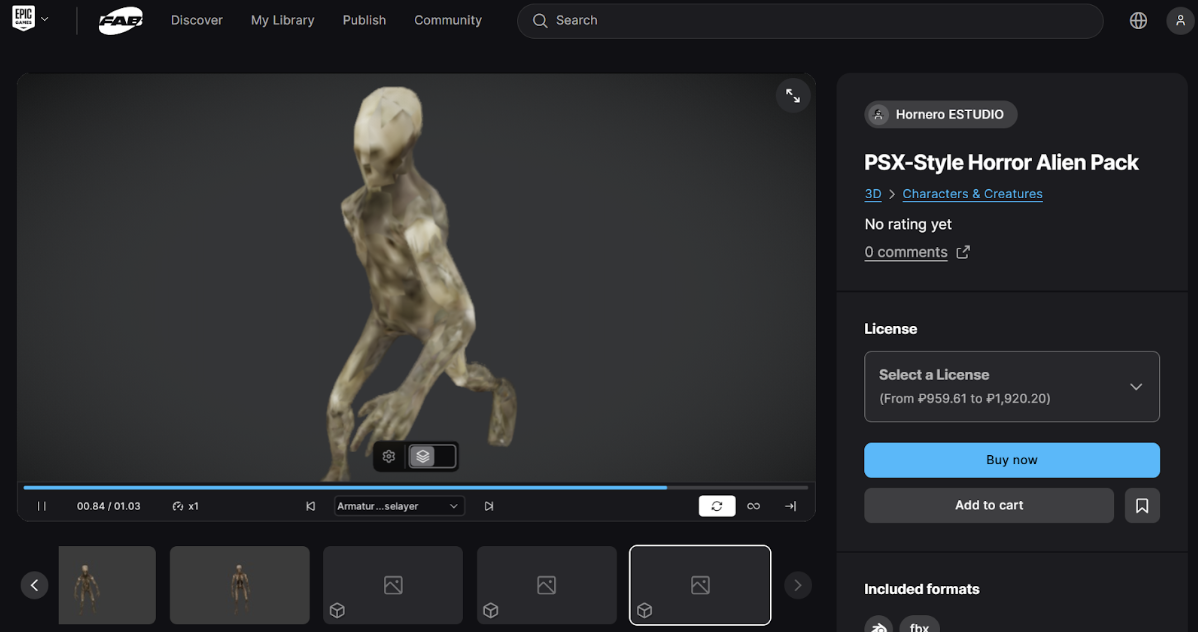Toggle the render layers switch
This screenshot has height=632, width=1198.
tap(431, 456)
